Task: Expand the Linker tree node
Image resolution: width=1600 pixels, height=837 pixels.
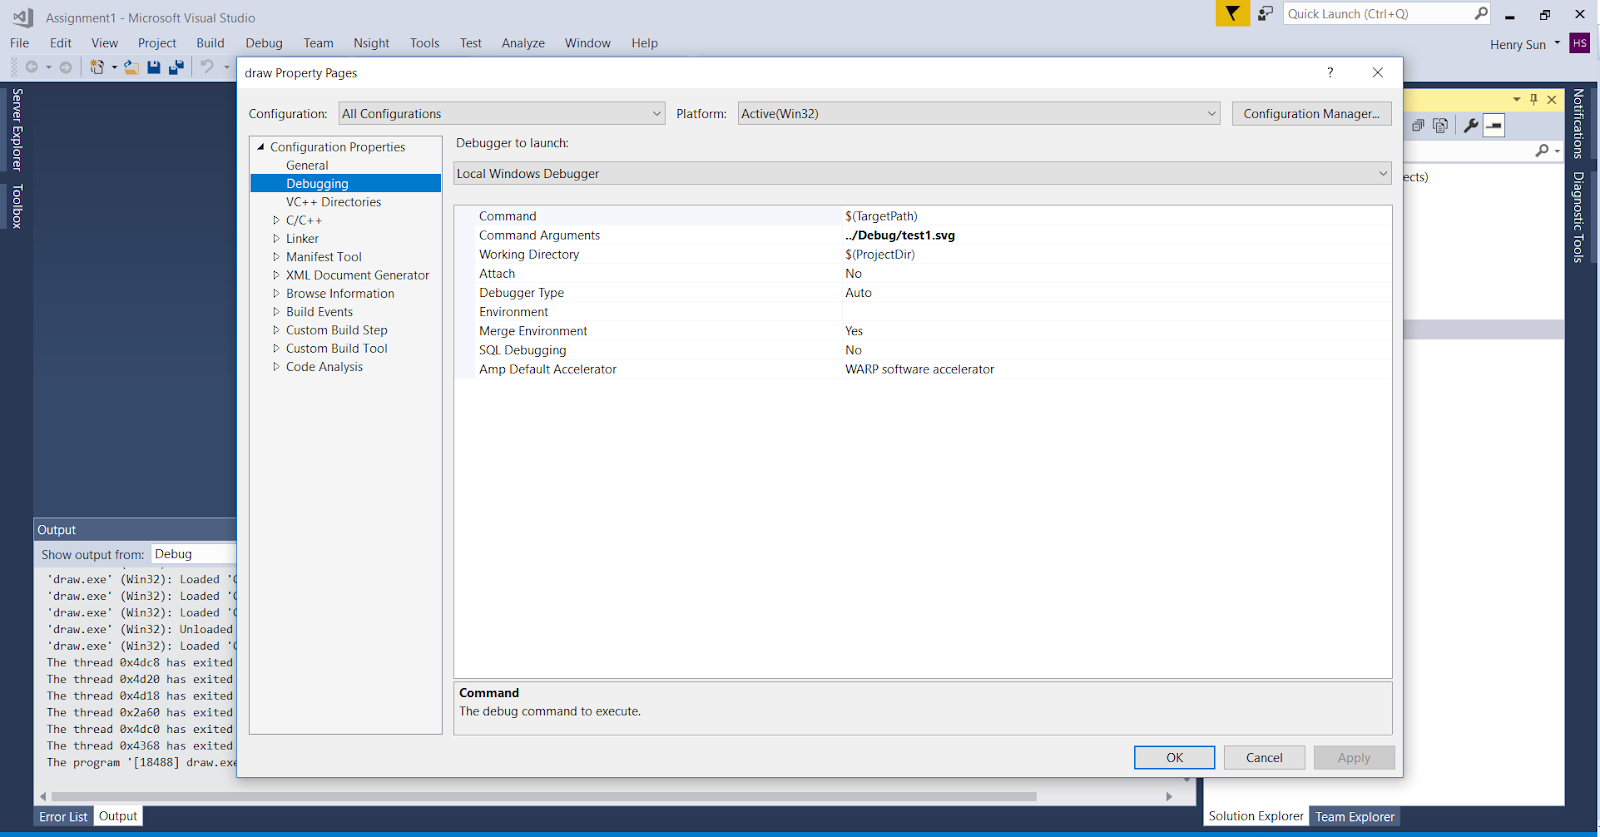Action: coord(277,238)
